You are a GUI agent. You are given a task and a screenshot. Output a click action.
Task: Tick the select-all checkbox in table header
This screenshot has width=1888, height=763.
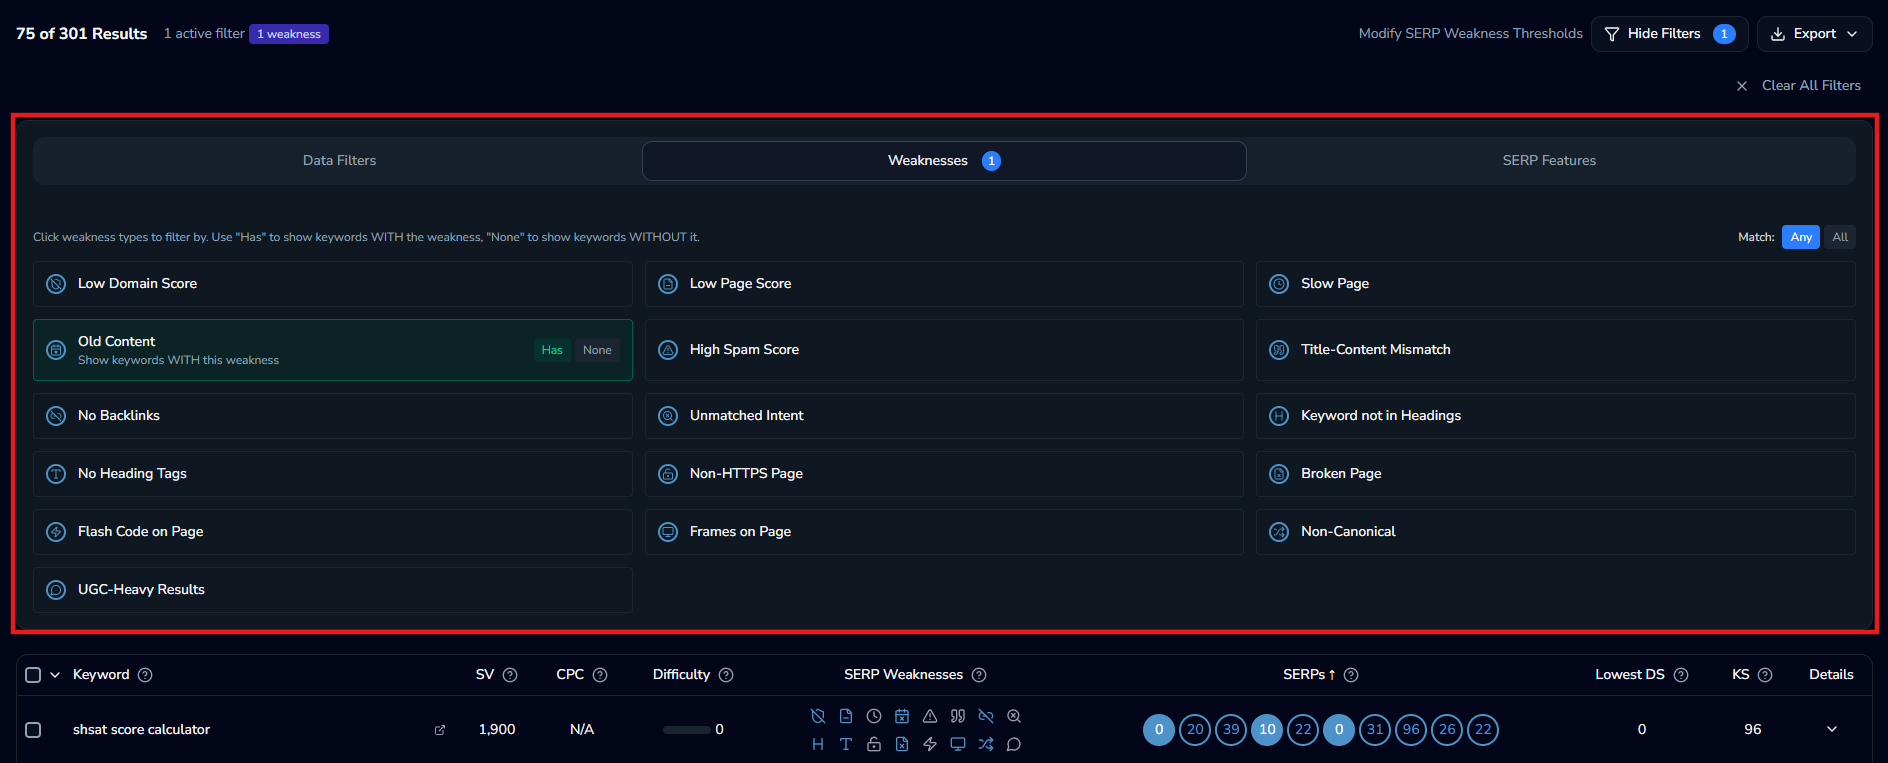click(x=33, y=675)
